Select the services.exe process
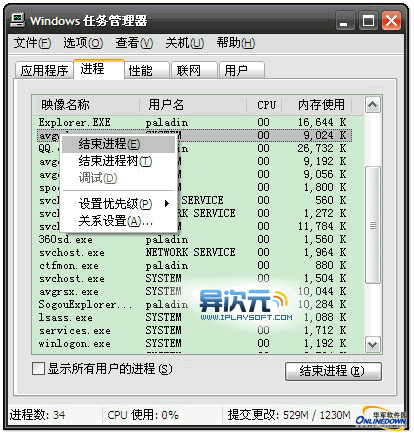This screenshot has width=414, height=435. click(193, 330)
